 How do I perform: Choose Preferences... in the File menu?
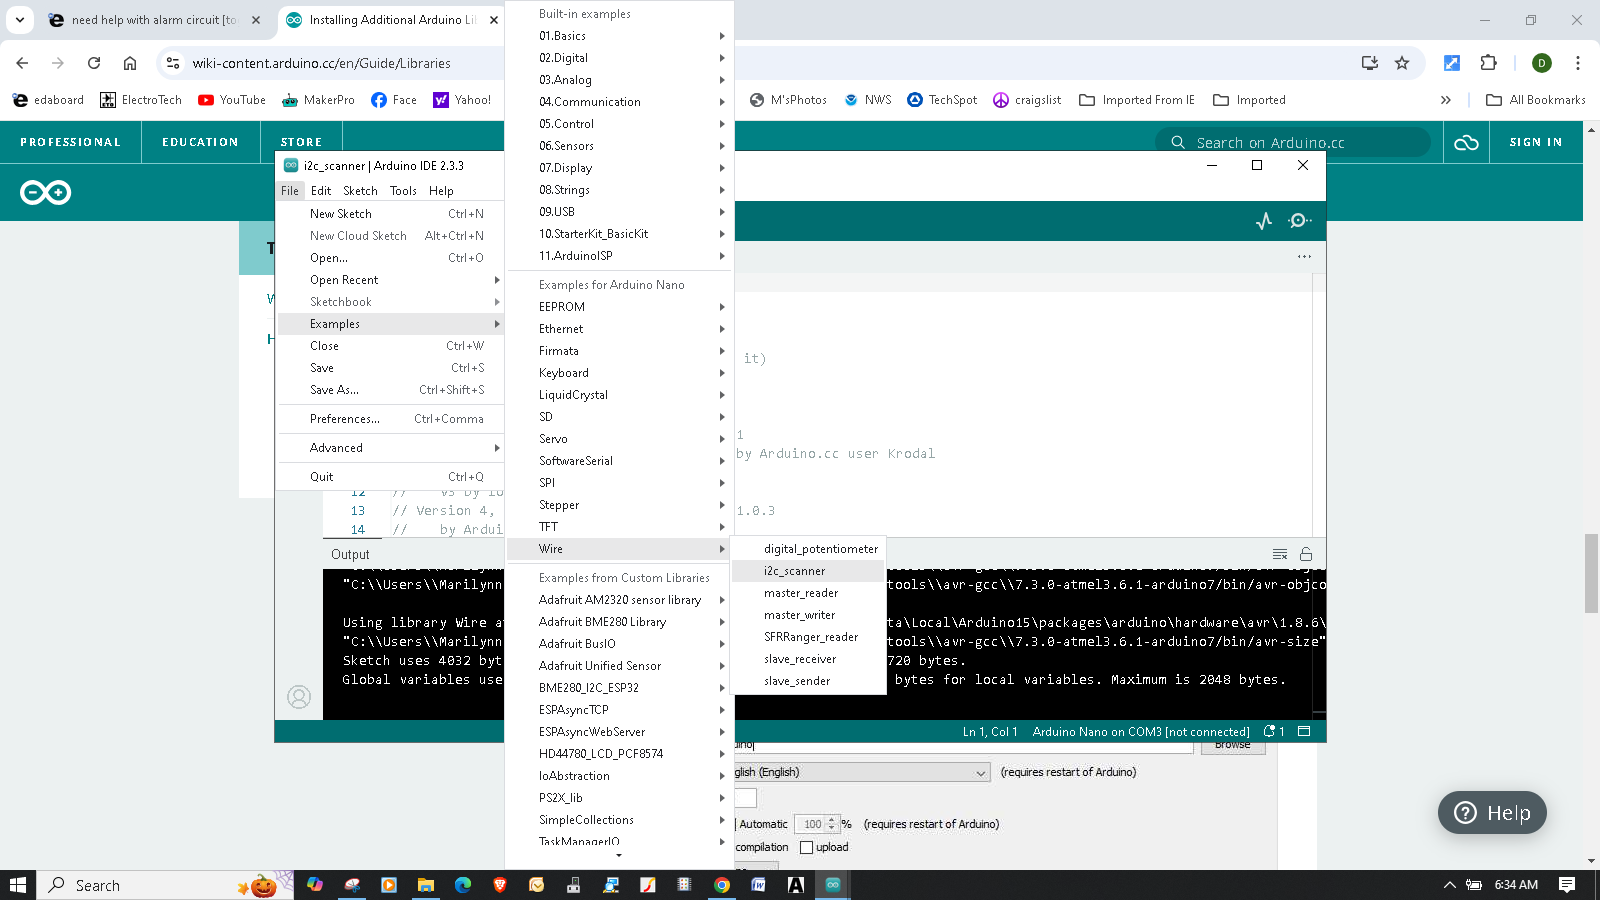click(390, 419)
